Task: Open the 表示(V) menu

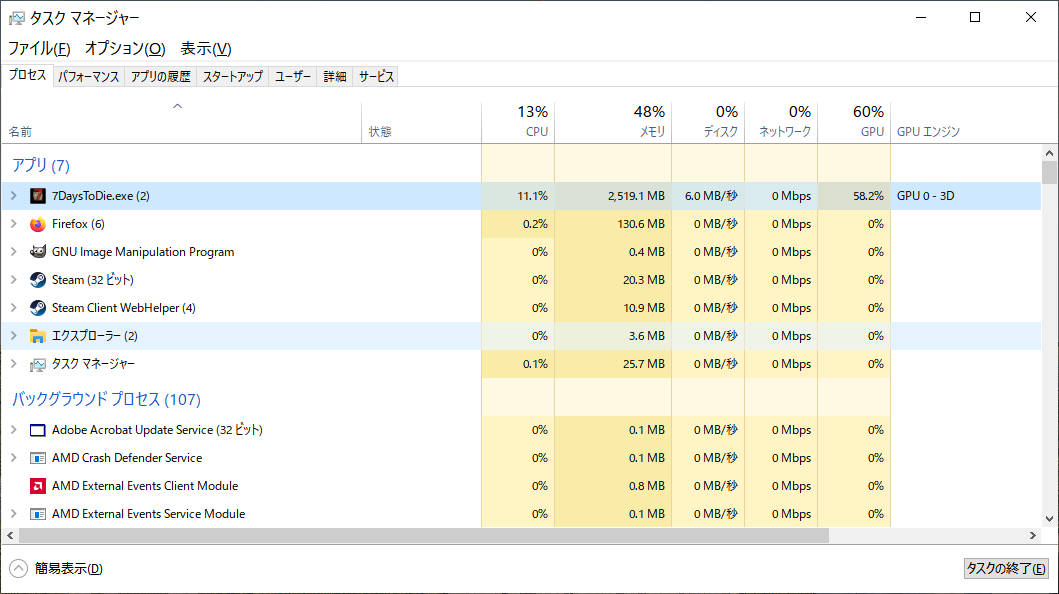Action: (205, 49)
